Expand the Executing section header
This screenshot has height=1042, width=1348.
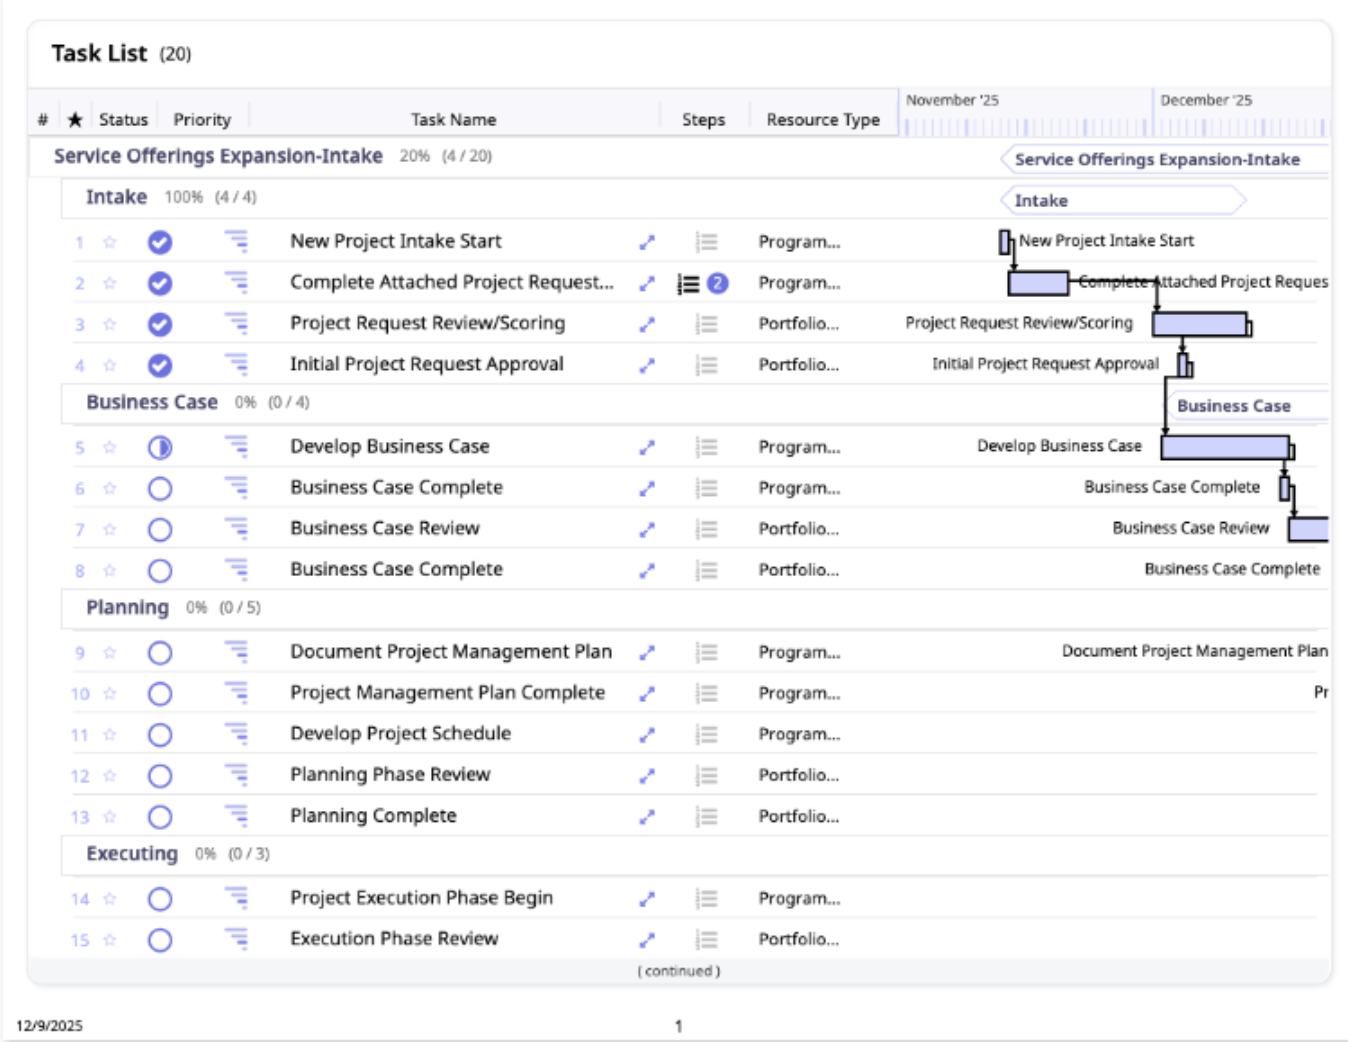(x=131, y=854)
